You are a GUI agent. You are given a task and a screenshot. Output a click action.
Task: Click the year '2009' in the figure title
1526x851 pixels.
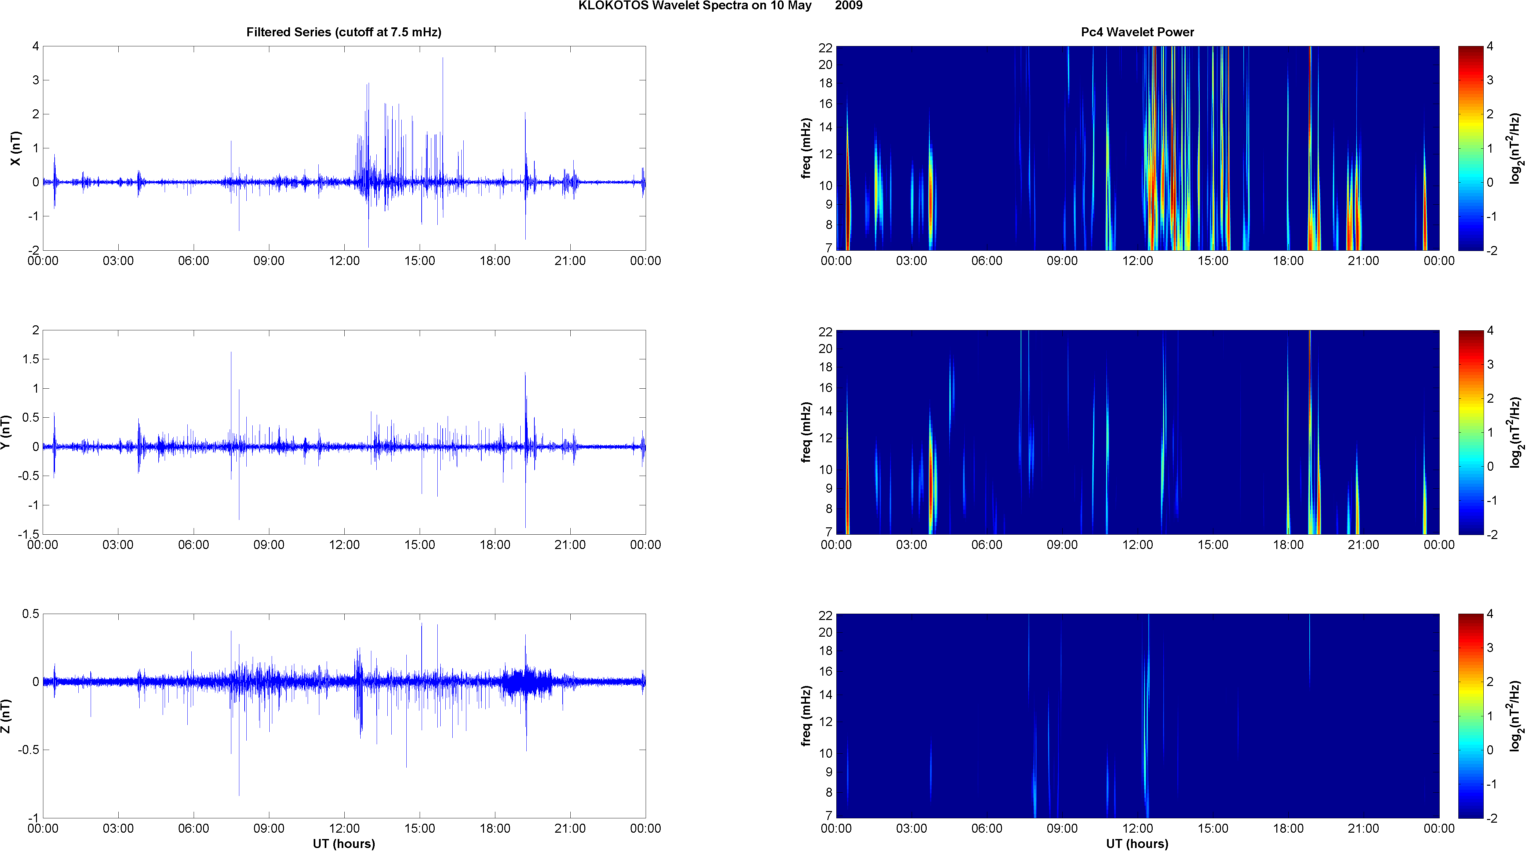(848, 6)
